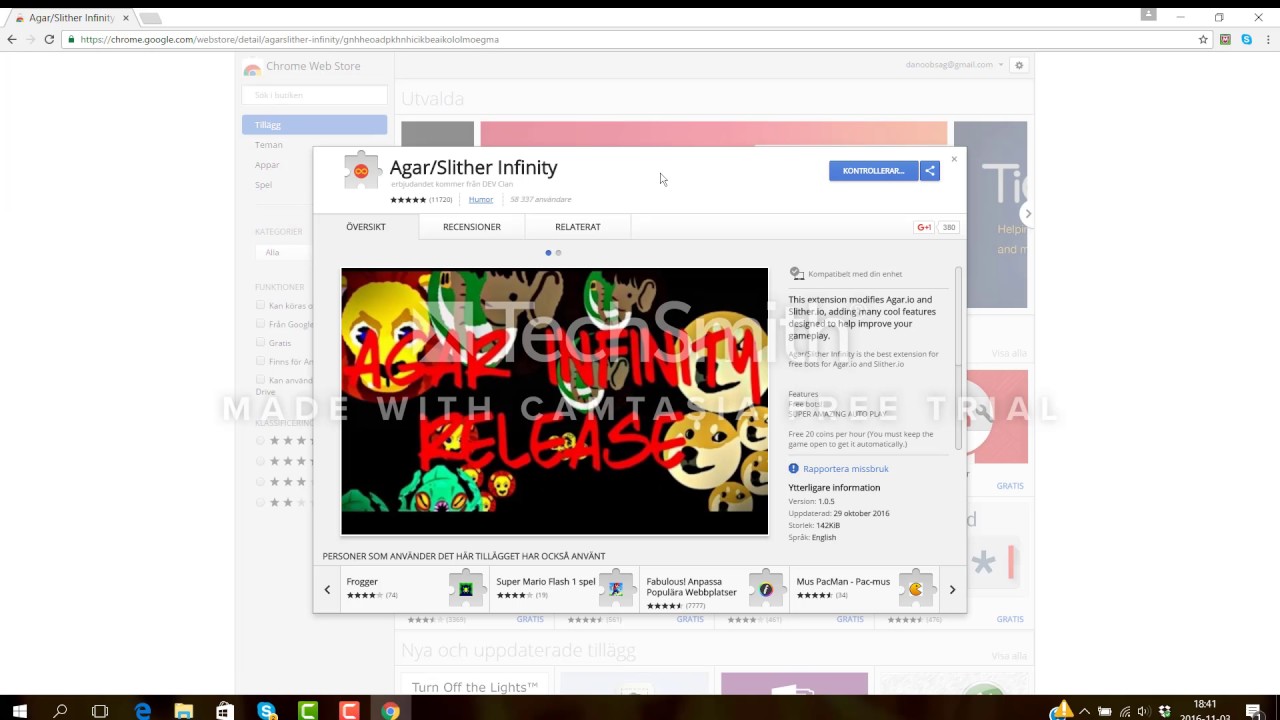
Task: Open Skype from the taskbar
Action: [x=266, y=711]
